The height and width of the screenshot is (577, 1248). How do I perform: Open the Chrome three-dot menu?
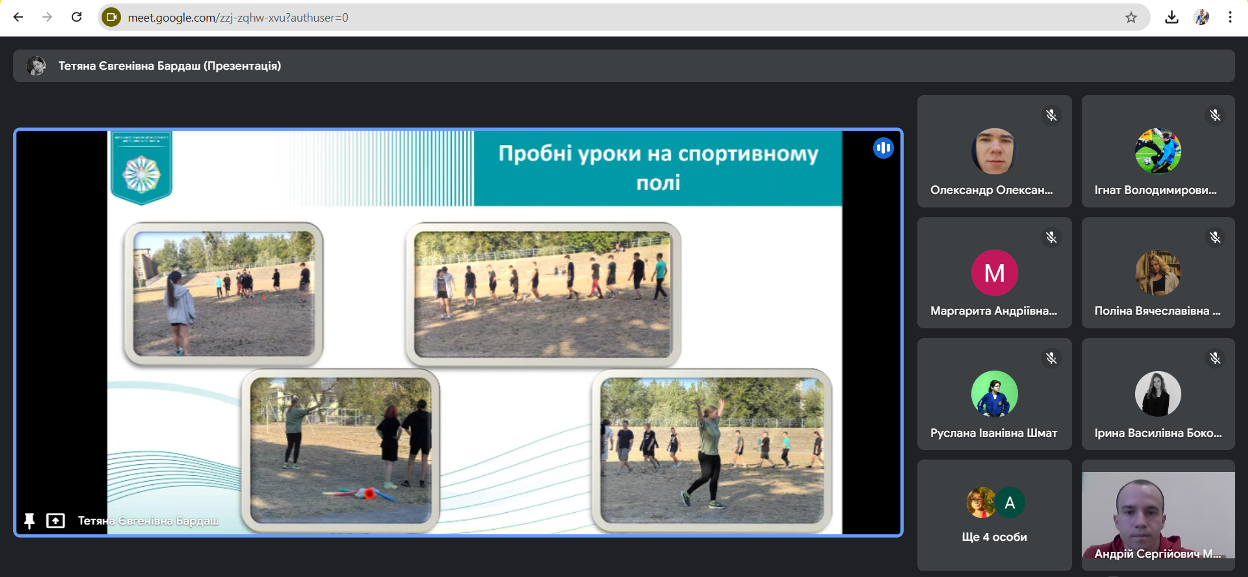1230,17
